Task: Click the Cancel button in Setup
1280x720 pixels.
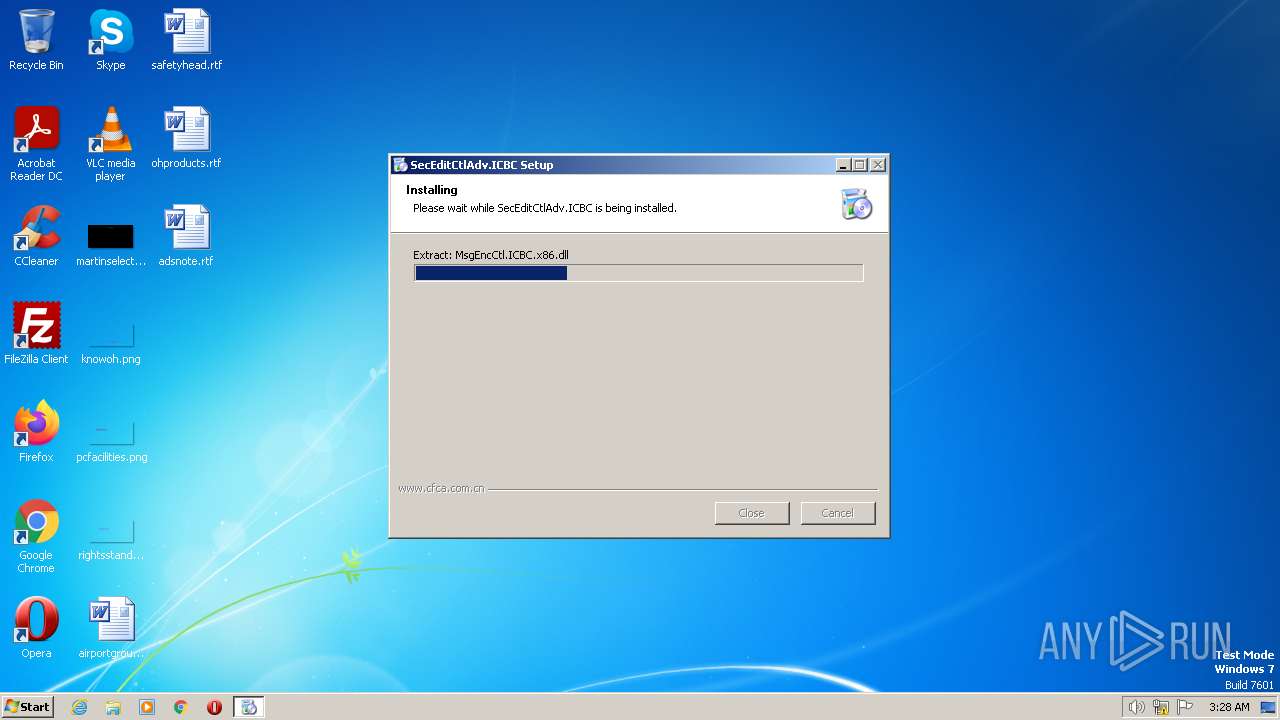Action: point(837,513)
